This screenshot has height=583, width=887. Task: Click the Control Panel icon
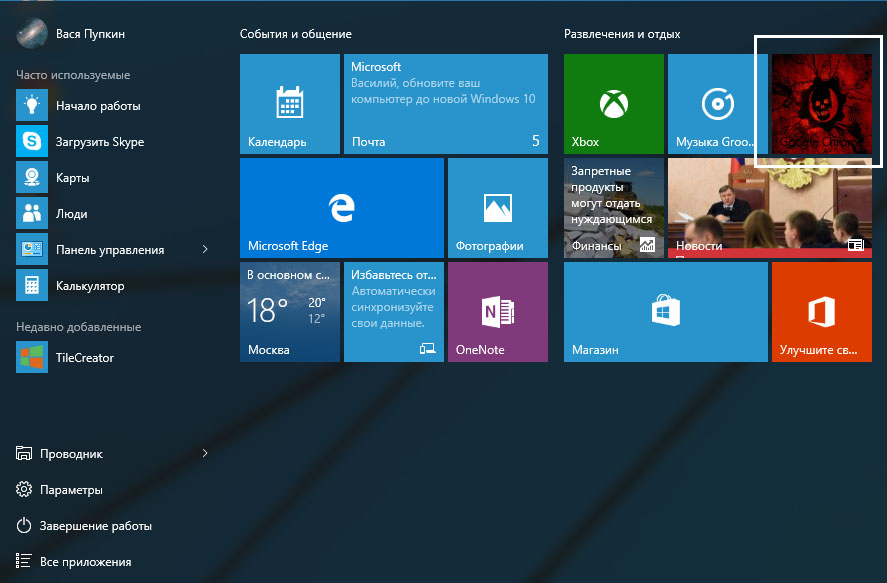(32, 249)
